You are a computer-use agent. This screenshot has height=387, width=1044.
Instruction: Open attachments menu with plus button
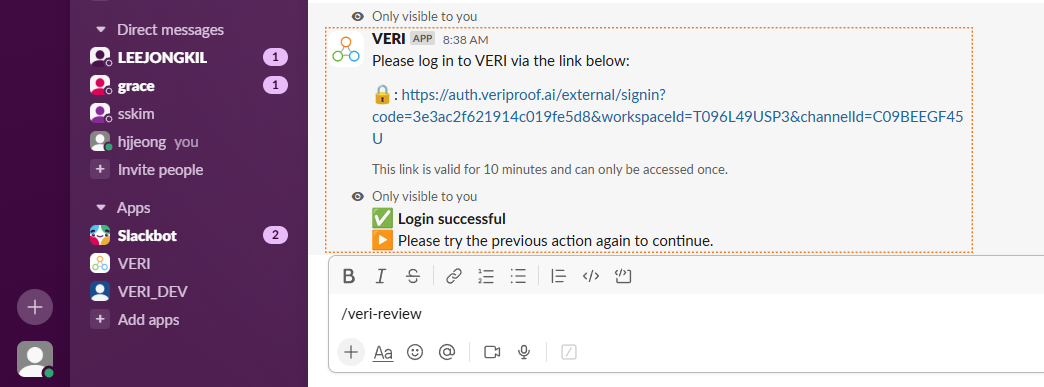351,352
